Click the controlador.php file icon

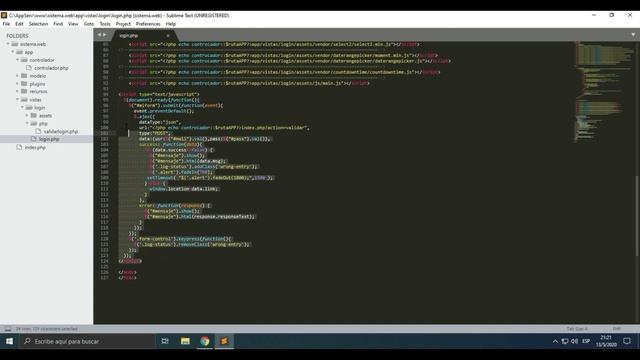[x=29, y=68]
